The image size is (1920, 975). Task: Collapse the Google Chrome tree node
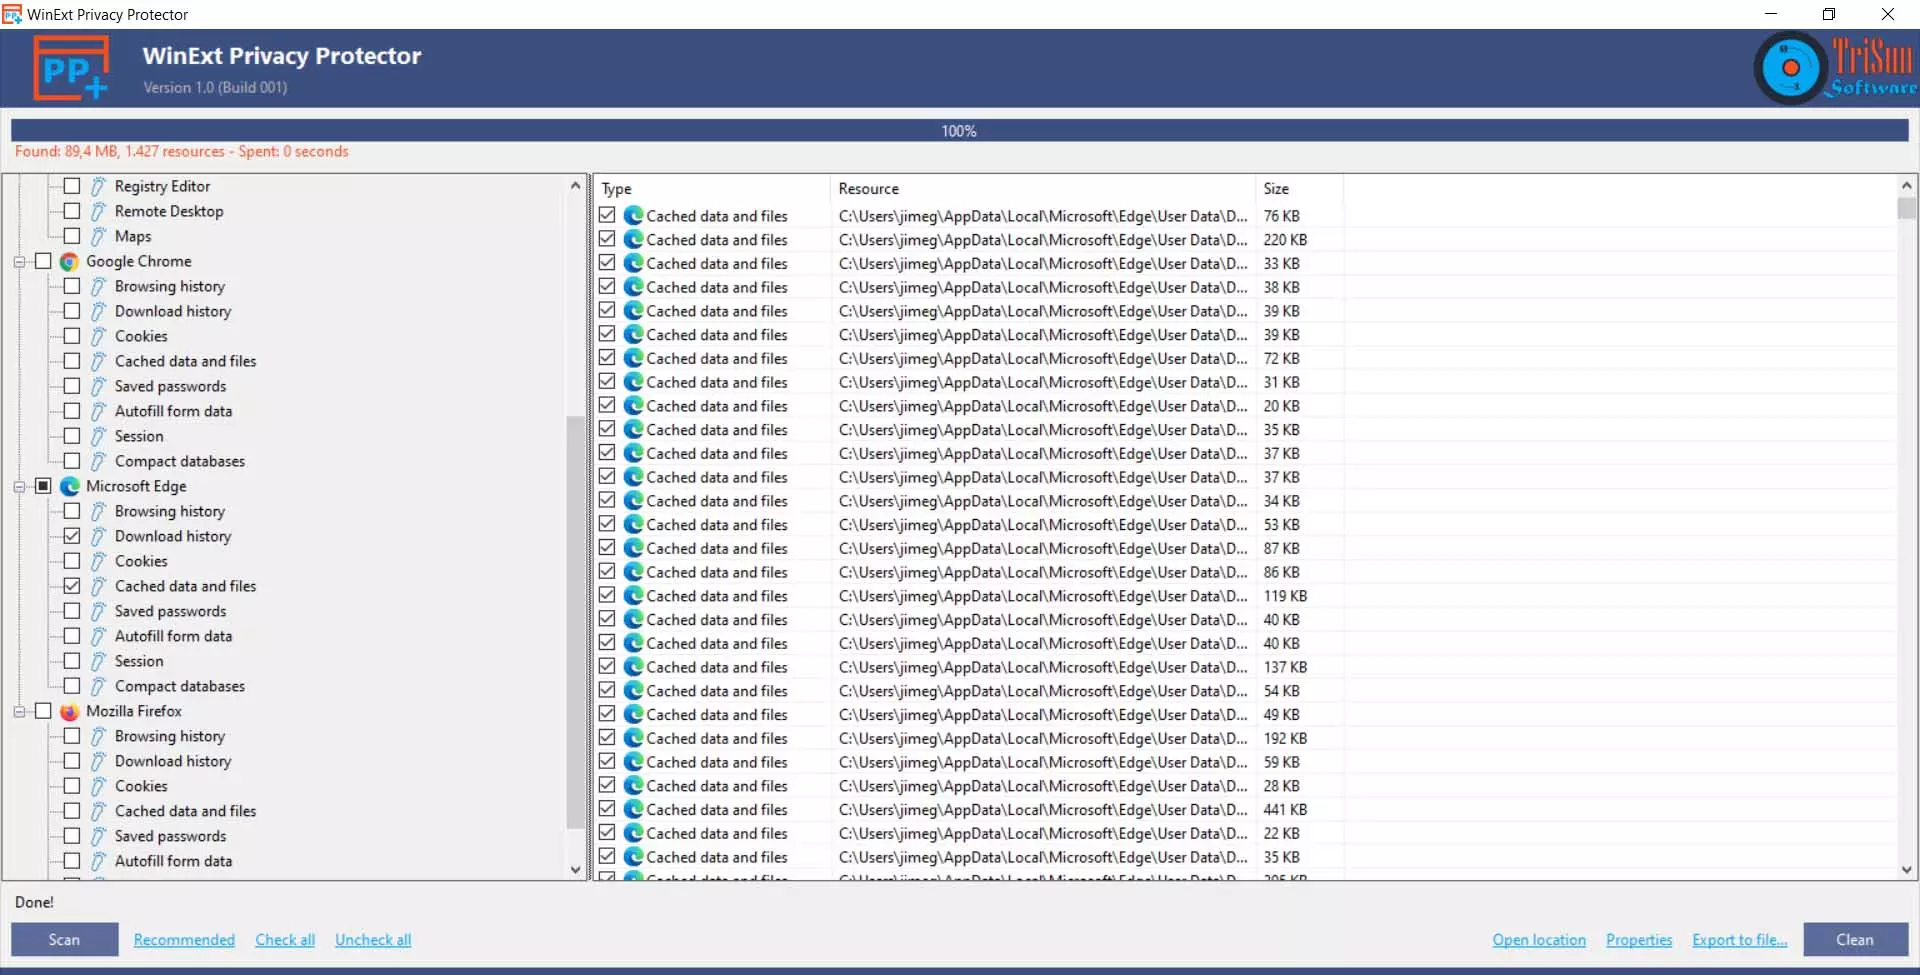[x=19, y=262]
